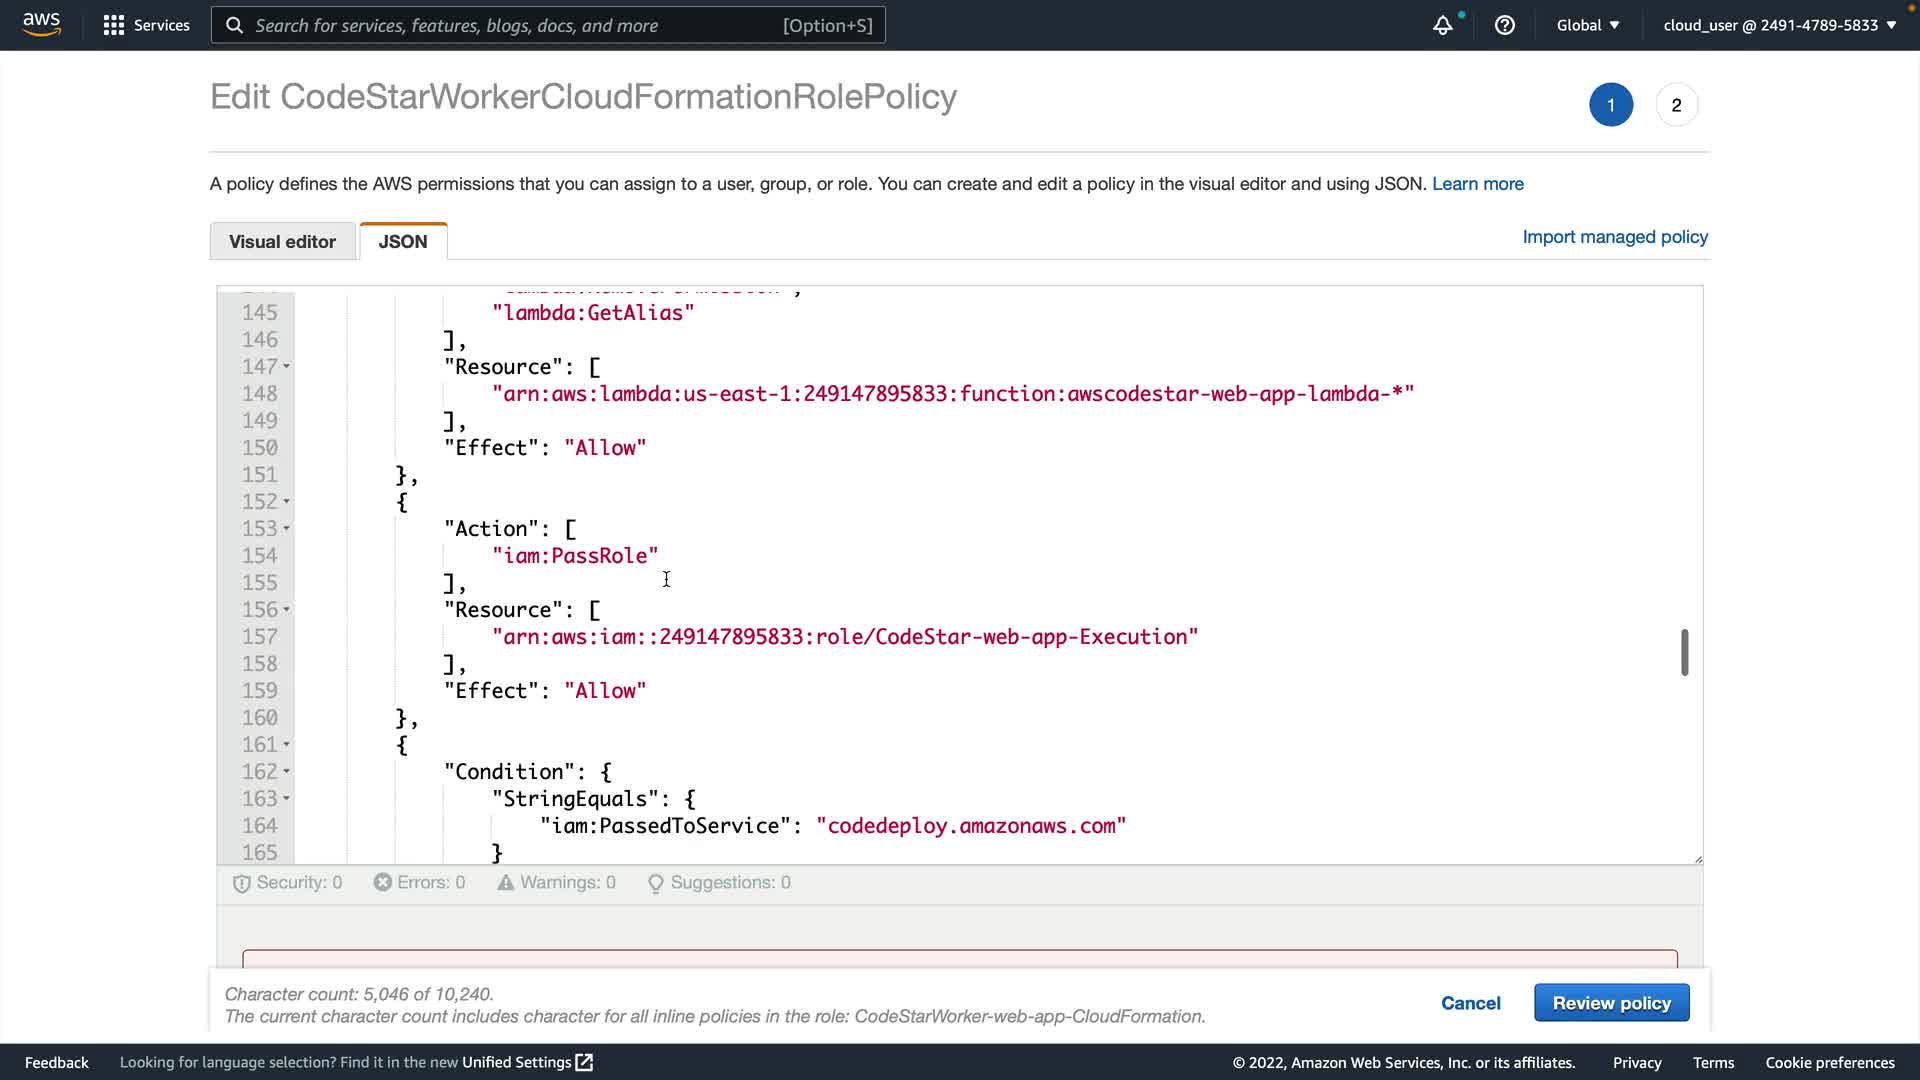Collapse the code fold at line 147
Image resolution: width=1920 pixels, height=1080 pixels.
287,367
